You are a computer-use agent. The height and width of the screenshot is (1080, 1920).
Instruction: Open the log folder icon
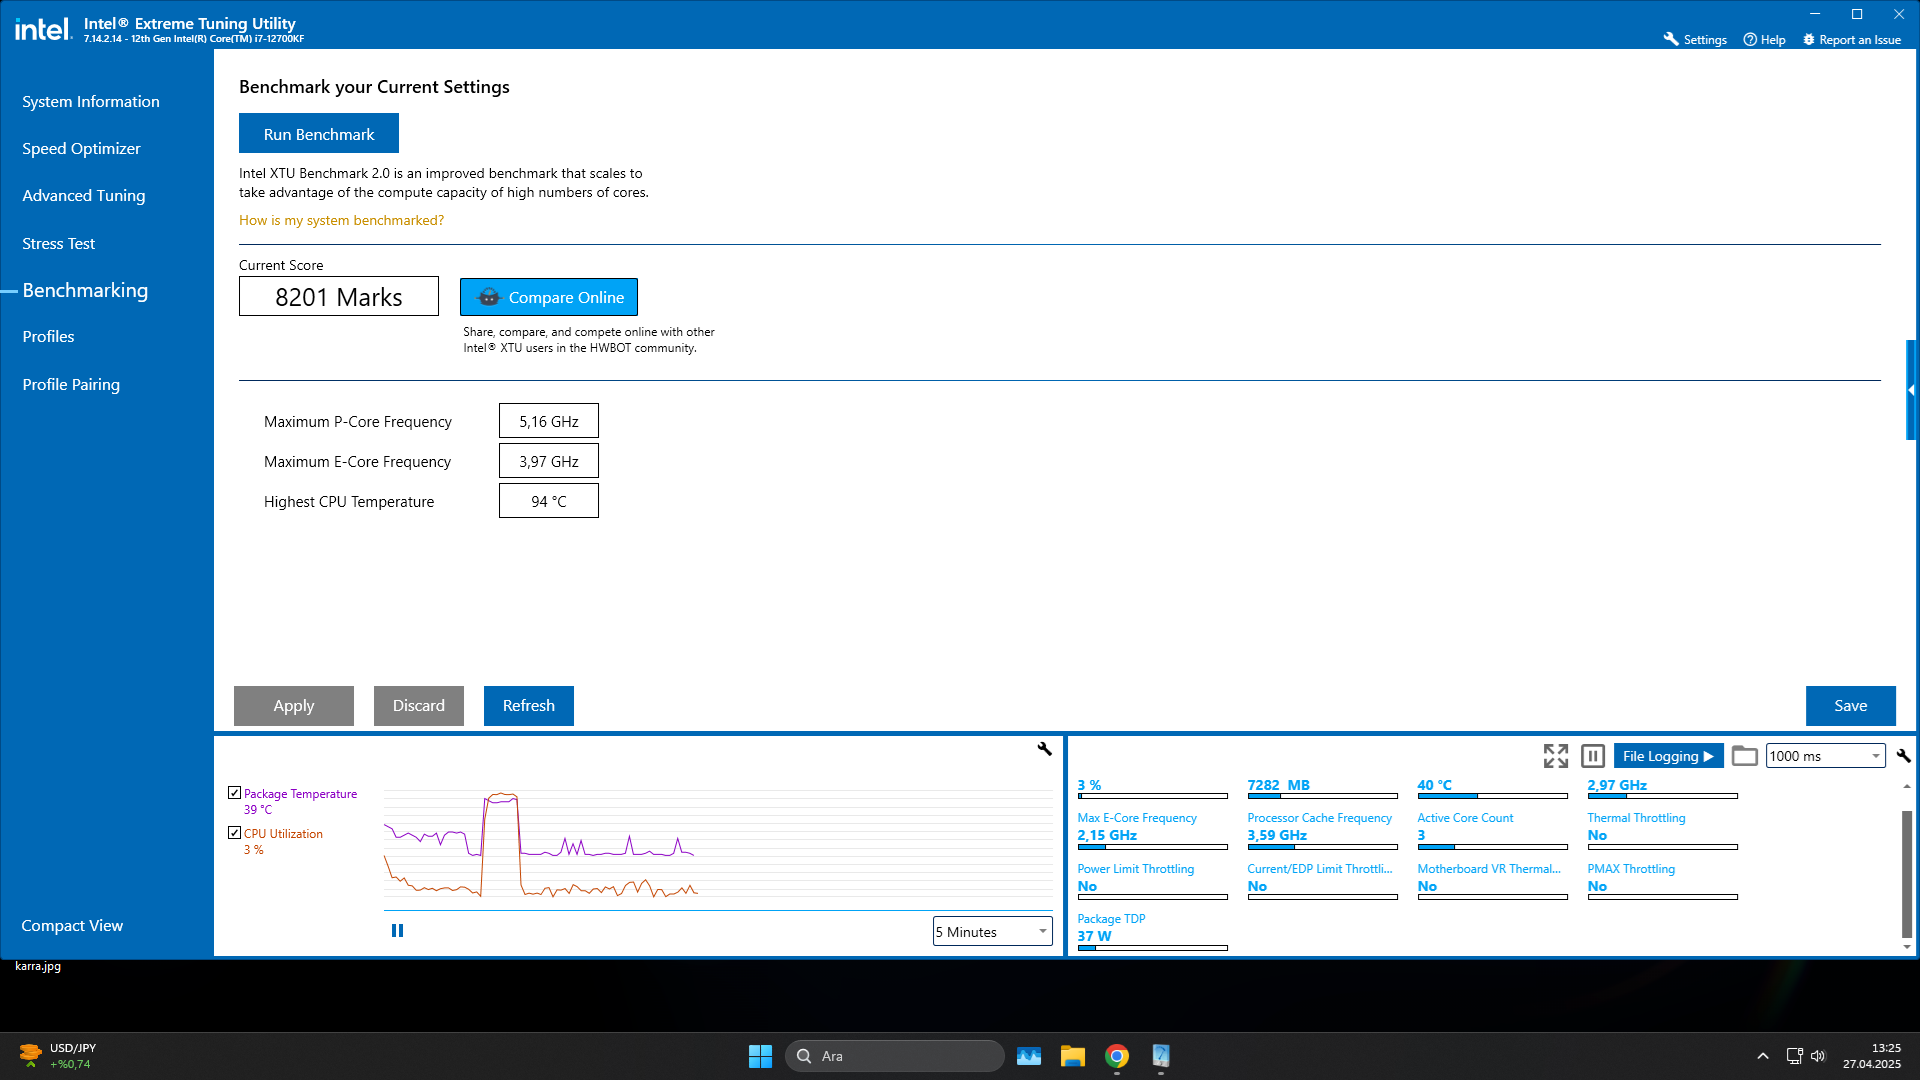pyautogui.click(x=1744, y=756)
